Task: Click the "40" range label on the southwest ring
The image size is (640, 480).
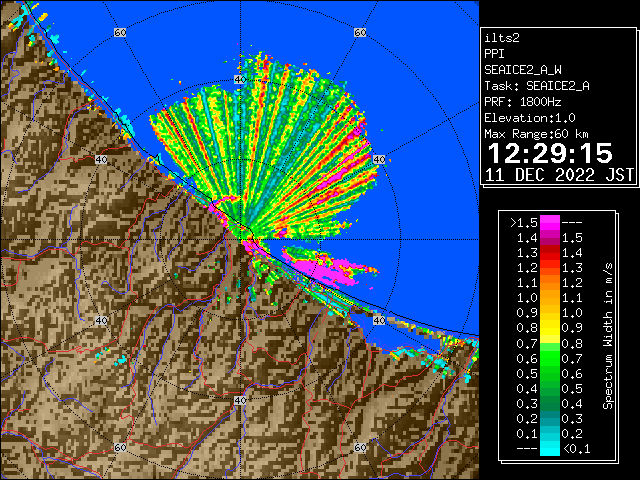Action: pyautogui.click(x=101, y=320)
